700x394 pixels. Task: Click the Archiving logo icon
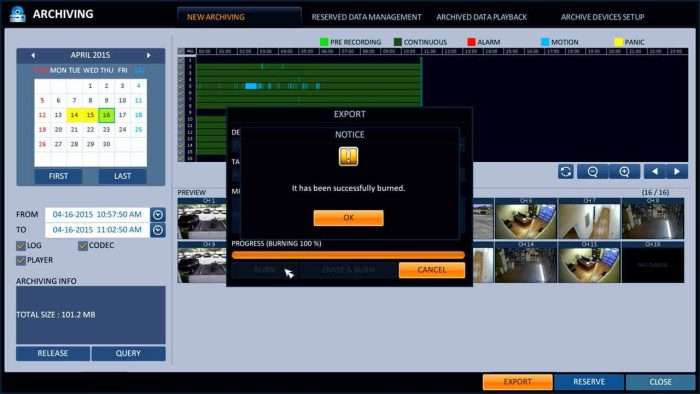pos(17,14)
